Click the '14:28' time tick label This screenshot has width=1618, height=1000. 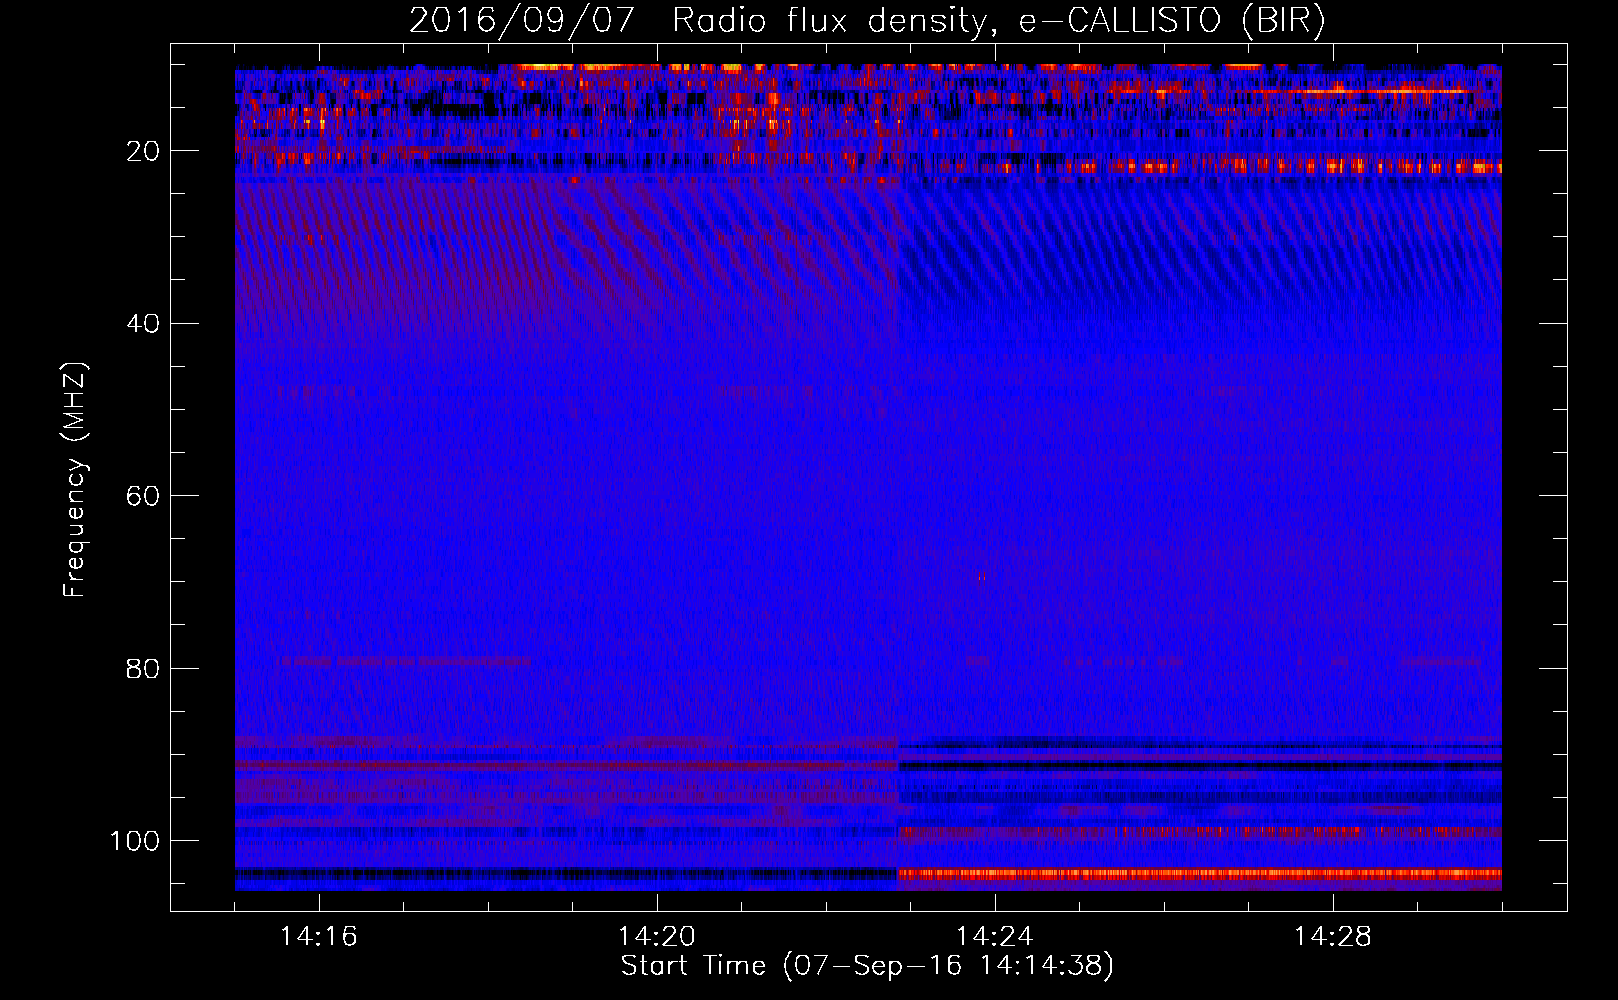[1333, 937]
